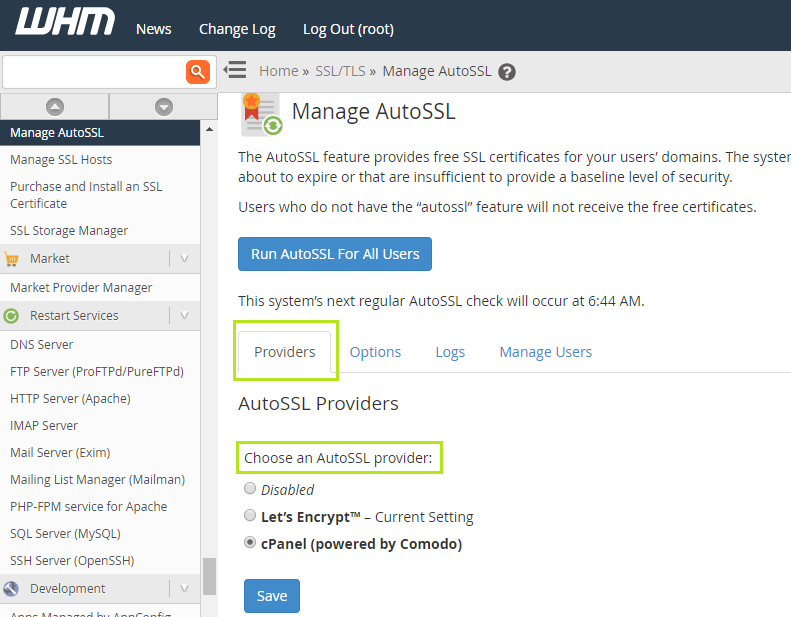This screenshot has height=617, width=791.
Task: Click the Market section header label
Action: (x=49, y=259)
